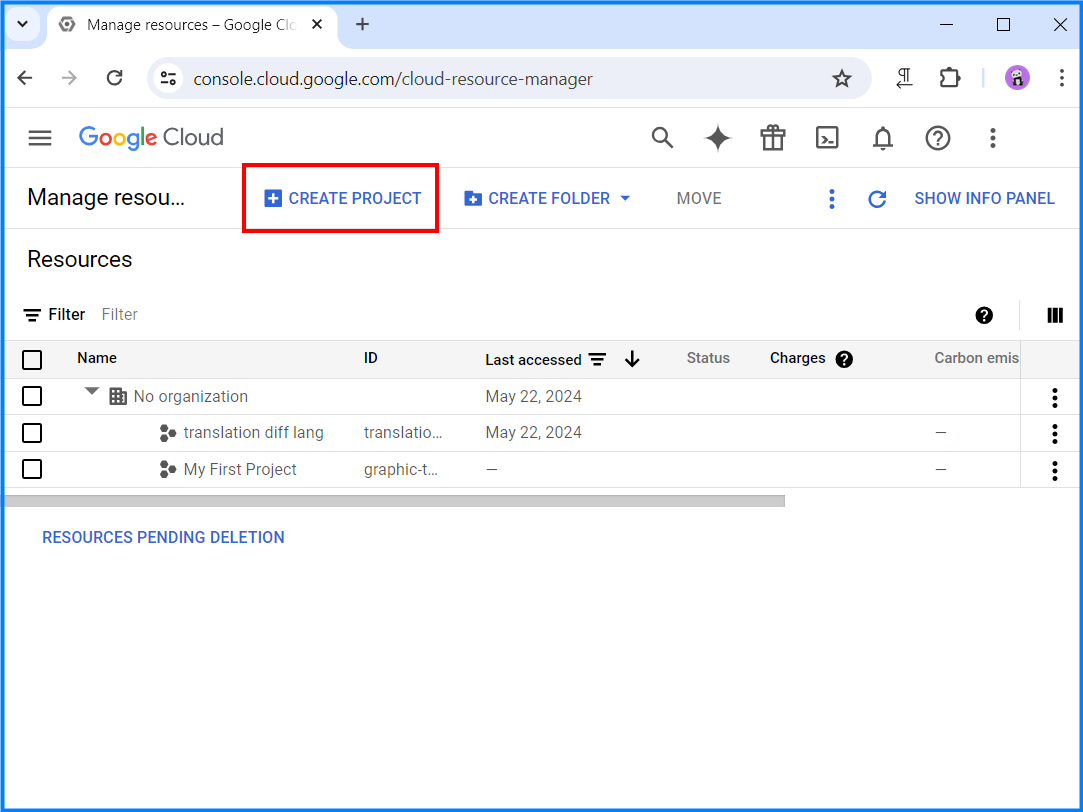Open the help question mark
This screenshot has height=812, width=1083.
[937, 138]
